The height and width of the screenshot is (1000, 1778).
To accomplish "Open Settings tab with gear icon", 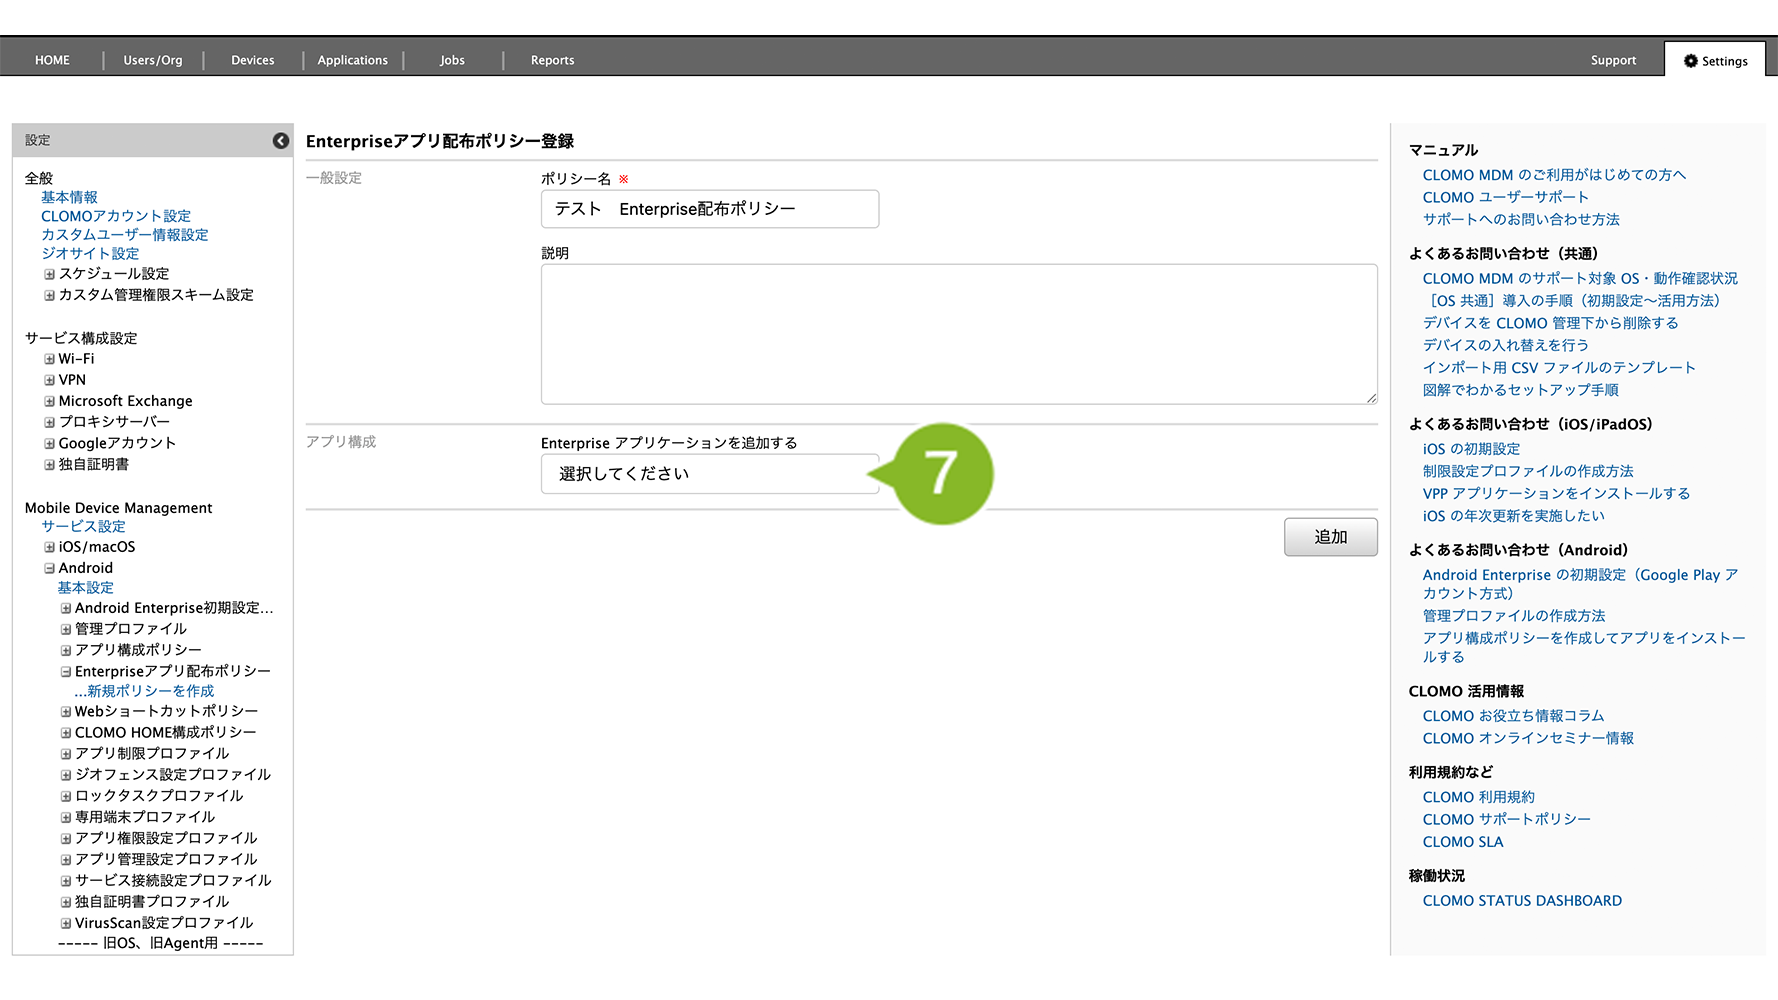I will pyautogui.click(x=1715, y=61).
